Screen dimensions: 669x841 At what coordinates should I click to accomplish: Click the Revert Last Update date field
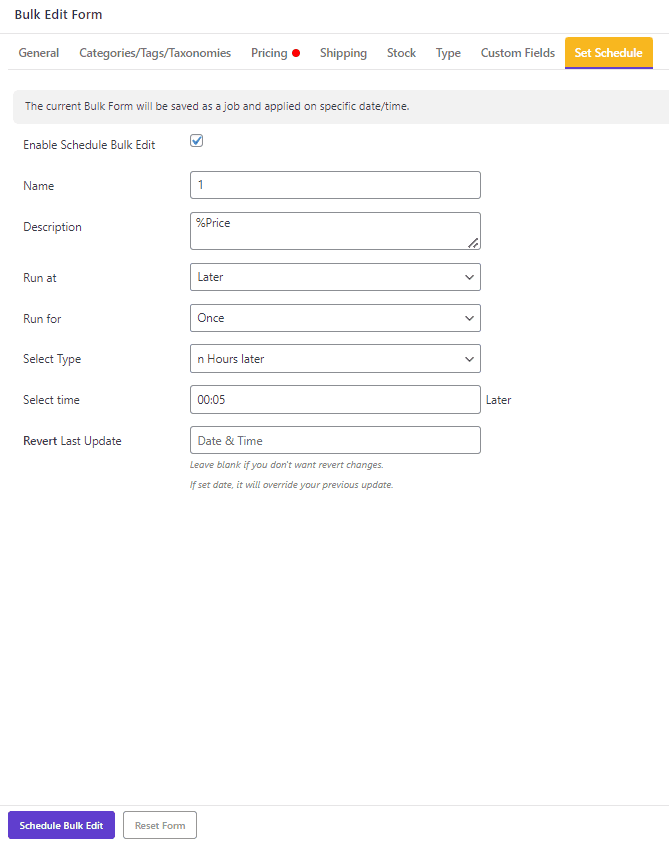tap(335, 440)
